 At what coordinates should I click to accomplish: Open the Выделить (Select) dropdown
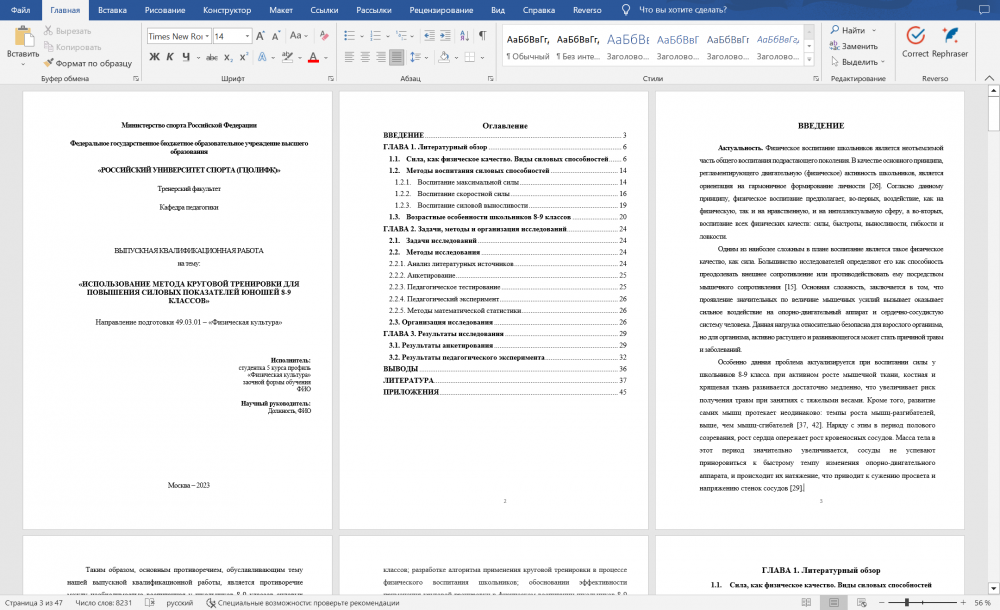click(858, 62)
